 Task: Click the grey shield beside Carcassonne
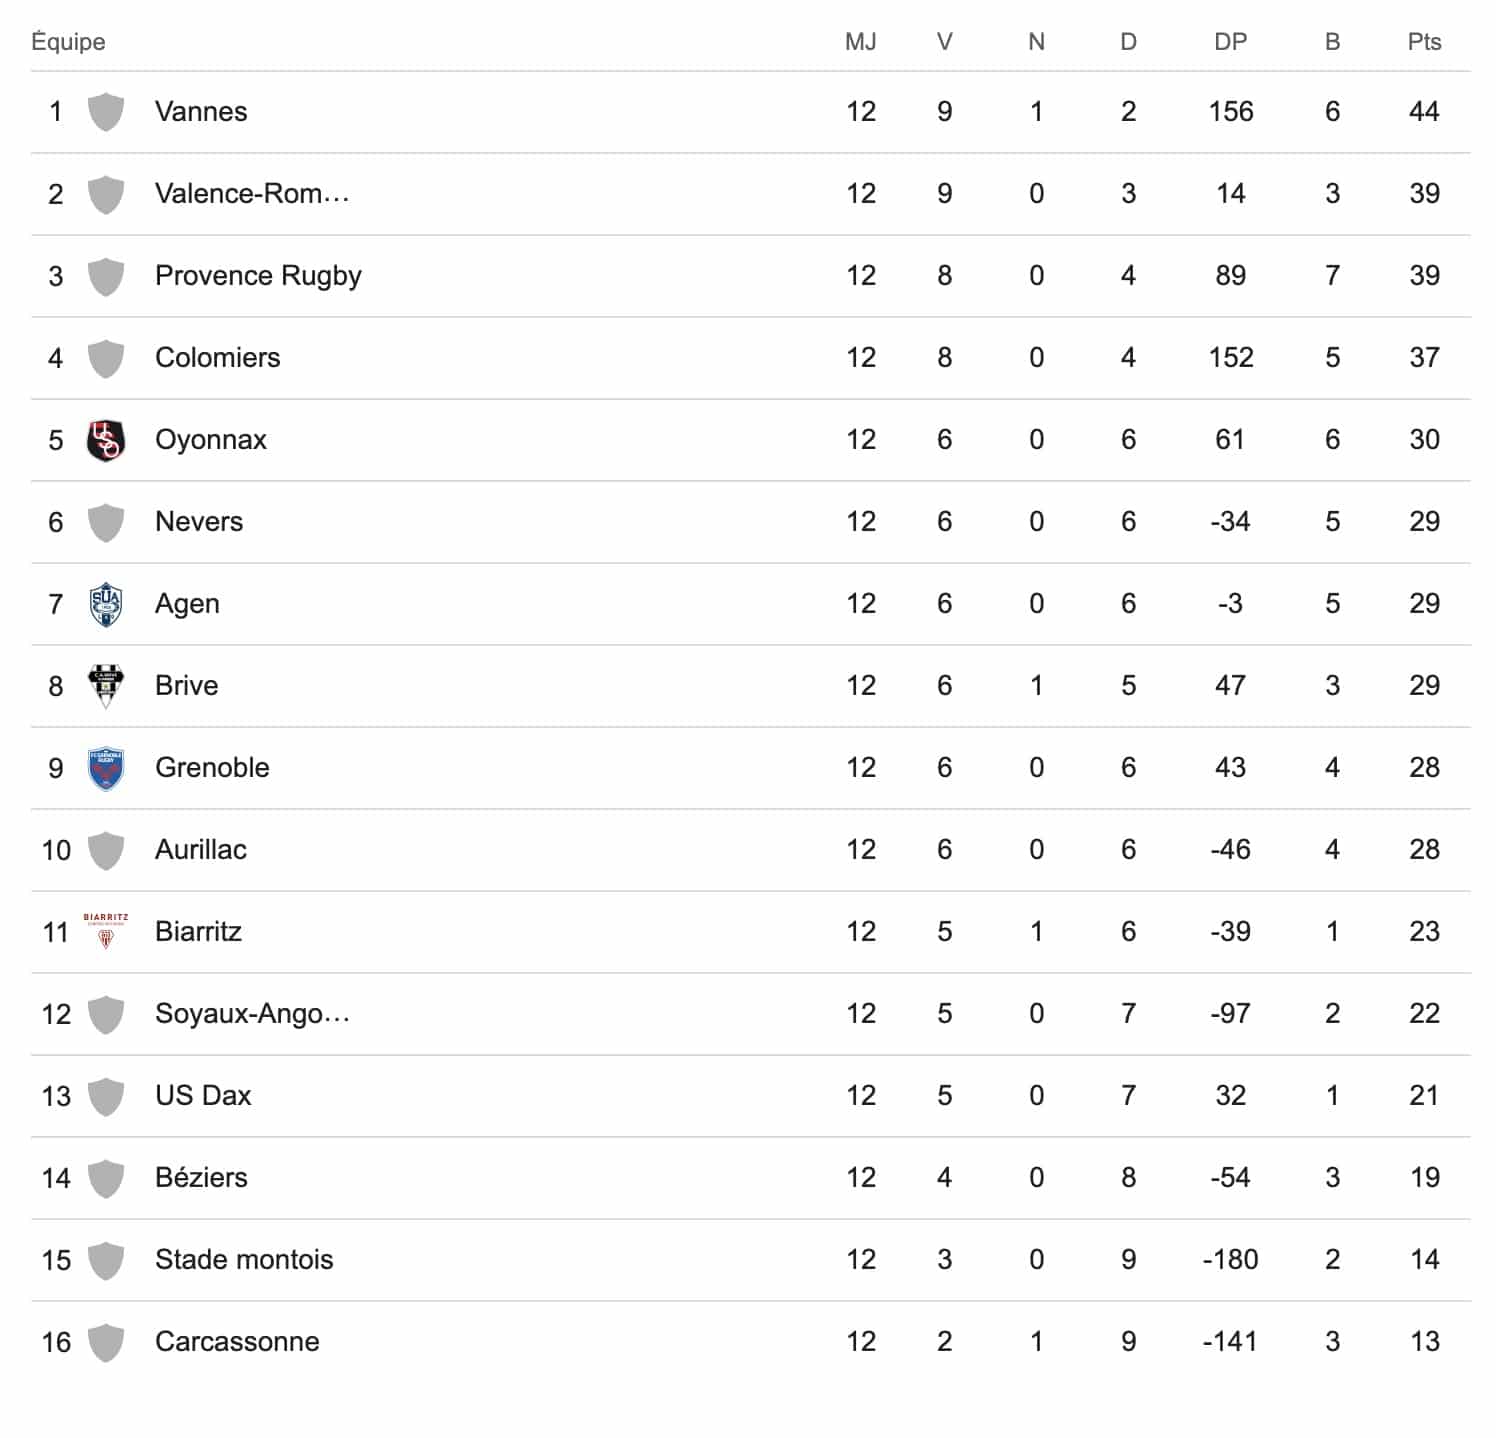pyautogui.click(x=105, y=1342)
